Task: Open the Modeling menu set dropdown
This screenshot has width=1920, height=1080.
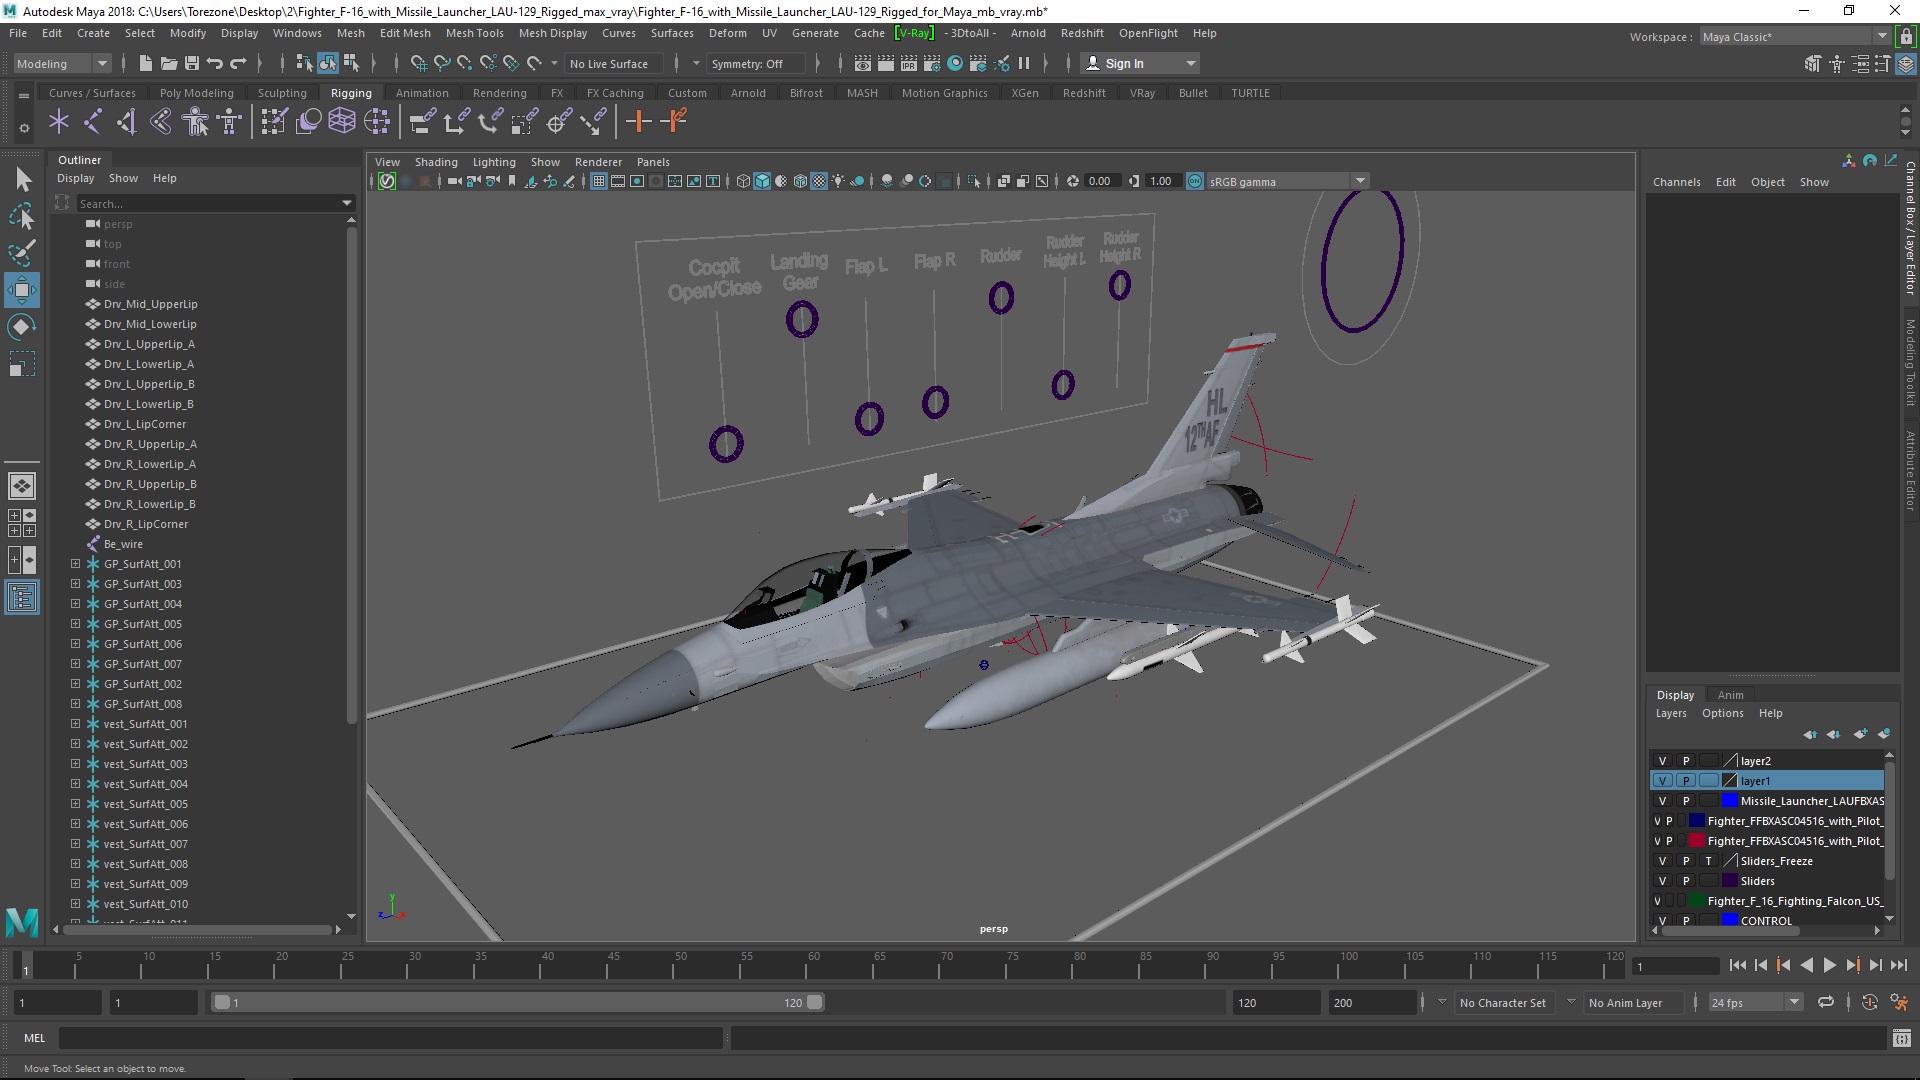Action: click(61, 63)
